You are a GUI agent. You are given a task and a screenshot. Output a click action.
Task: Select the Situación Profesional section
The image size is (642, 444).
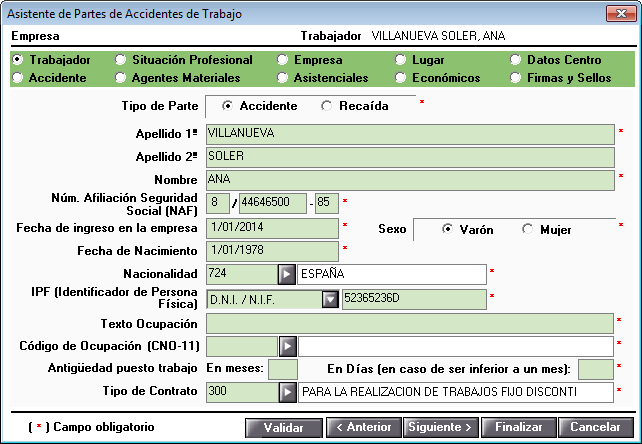120,60
